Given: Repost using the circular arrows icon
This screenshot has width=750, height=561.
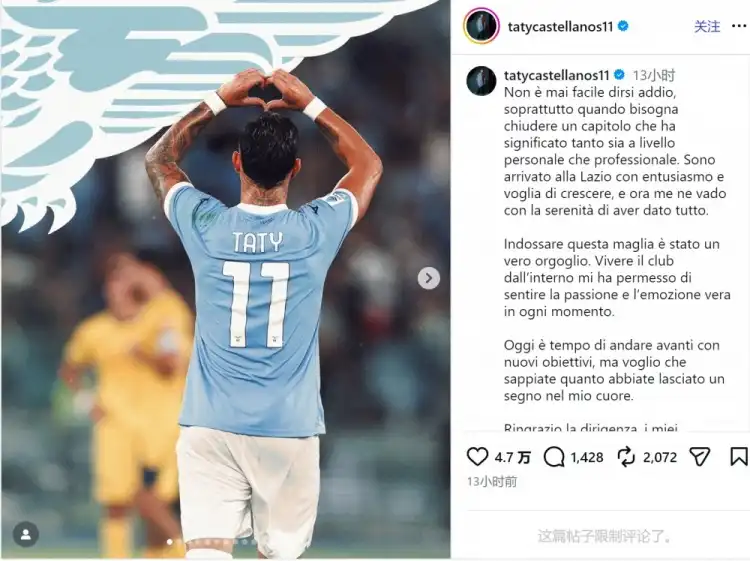Looking at the screenshot, I should click(626, 457).
